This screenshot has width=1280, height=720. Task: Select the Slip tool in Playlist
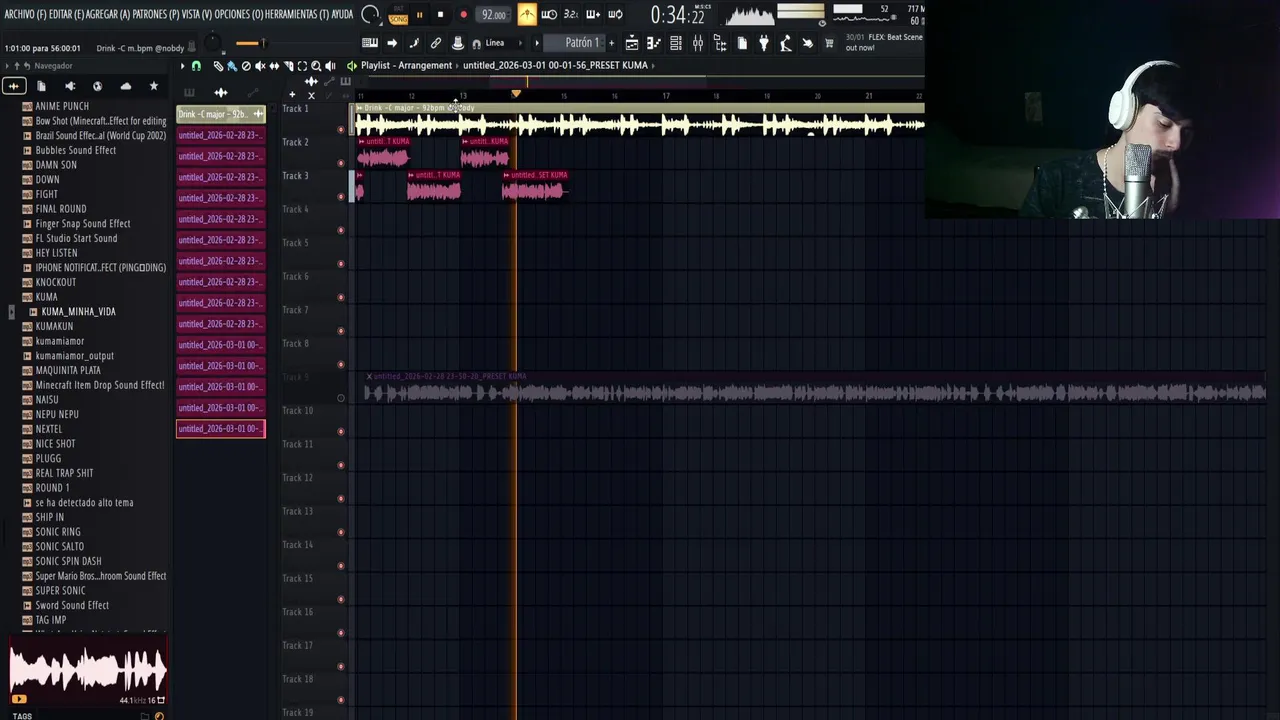pyautogui.click(x=274, y=66)
